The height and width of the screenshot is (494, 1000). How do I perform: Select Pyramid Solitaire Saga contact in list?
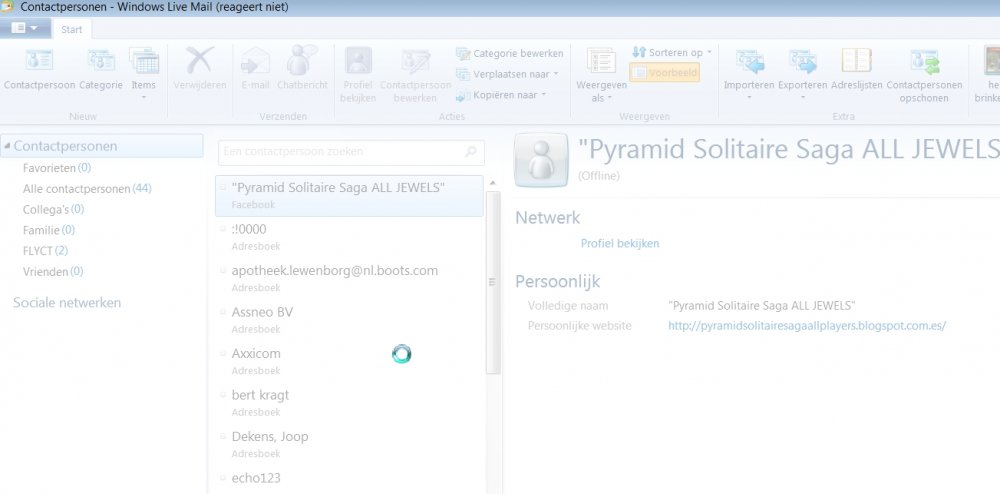pyautogui.click(x=349, y=196)
